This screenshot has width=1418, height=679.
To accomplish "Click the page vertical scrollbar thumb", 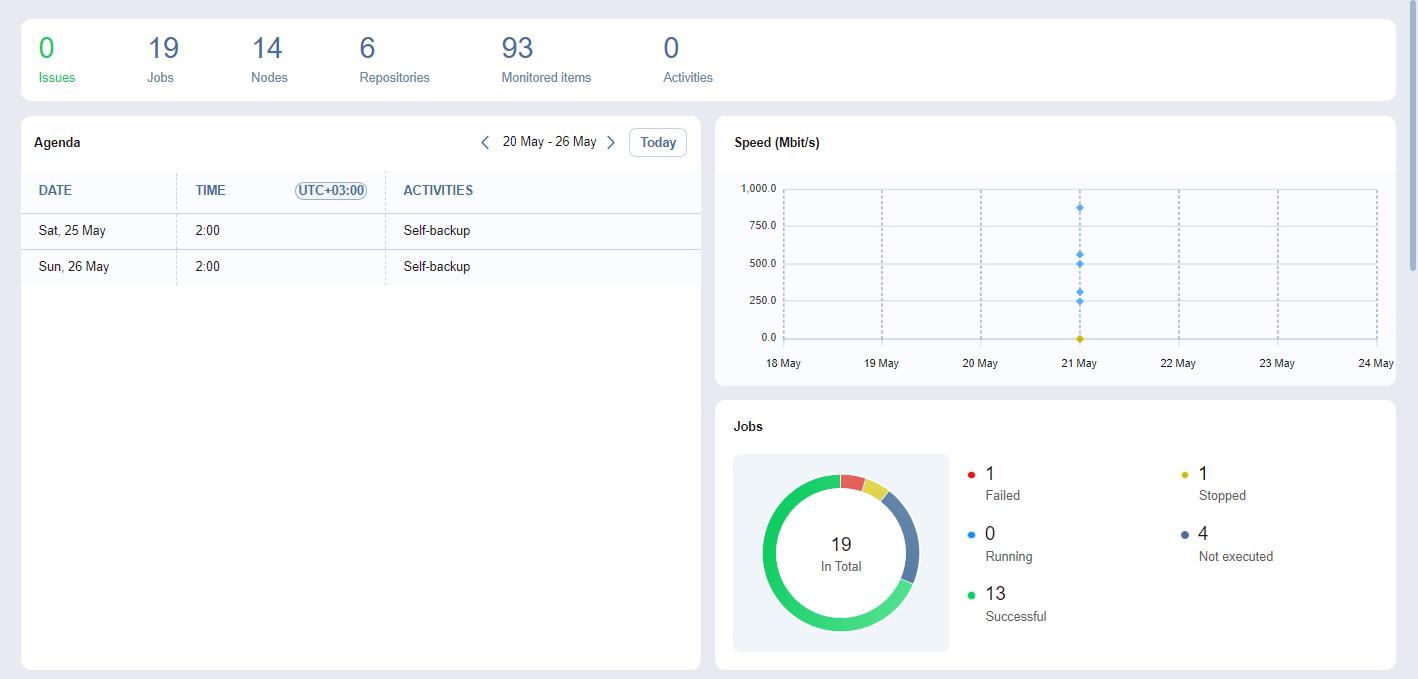I will pyautogui.click(x=1412, y=135).
